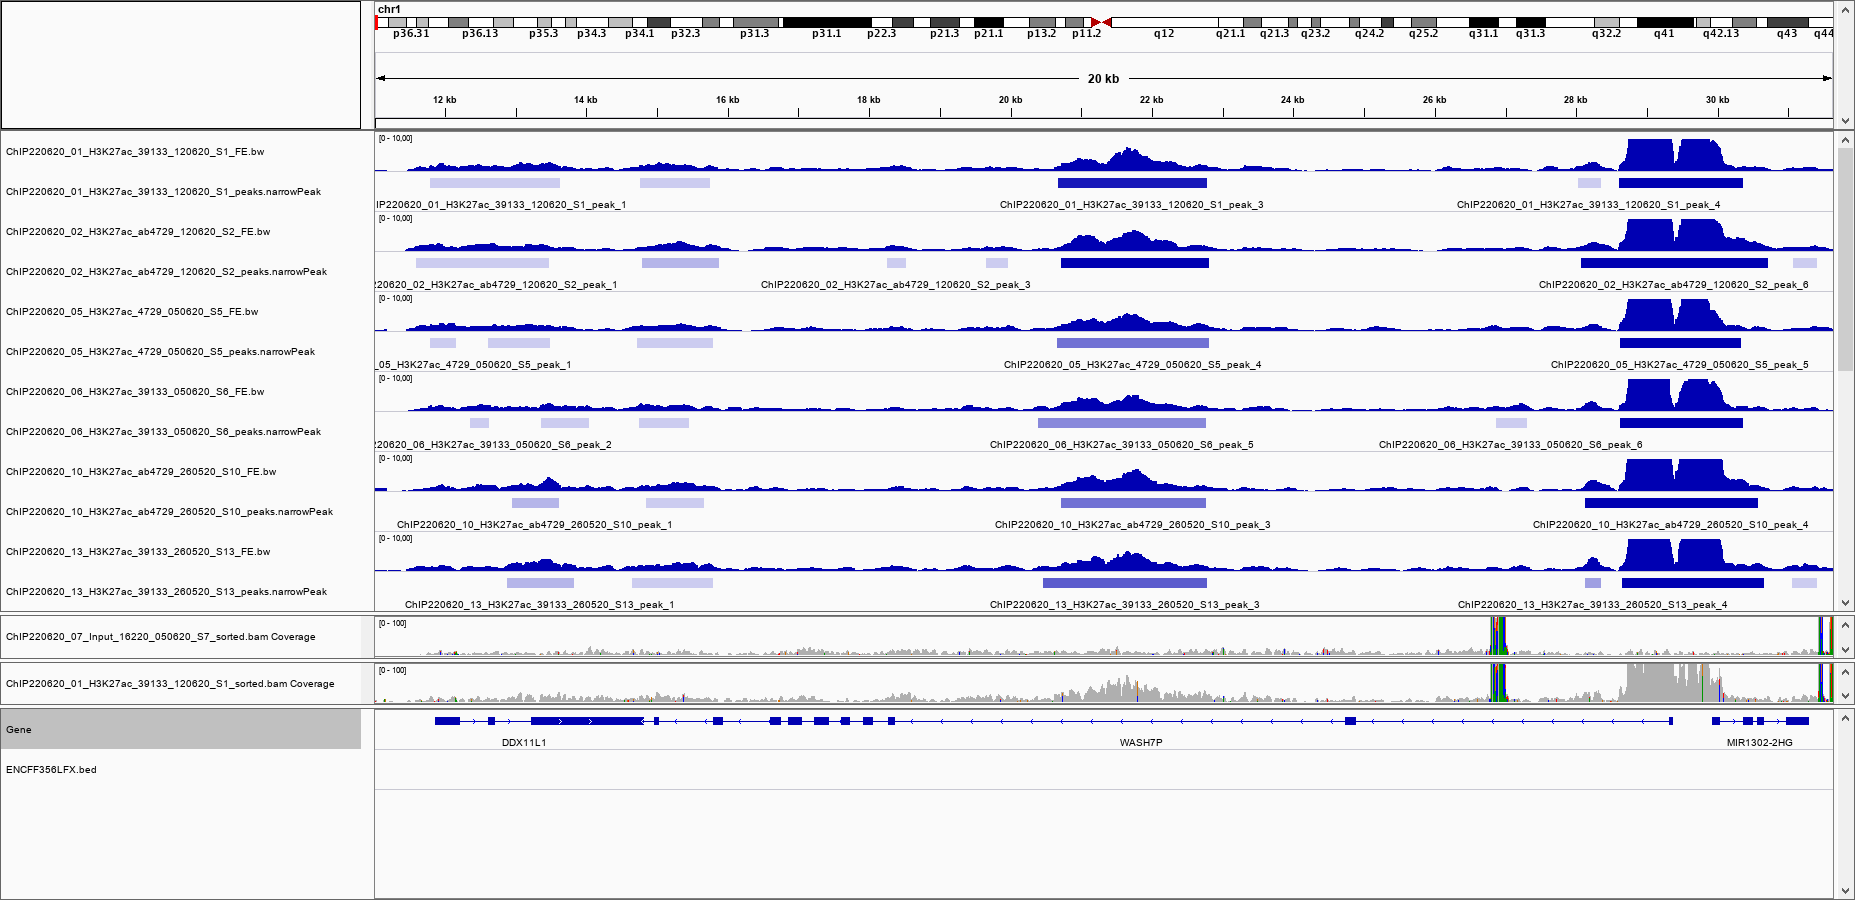
Task: Click the S6_peak_5 feature bar in the S6 narrowPeak track
Action: (1122, 423)
